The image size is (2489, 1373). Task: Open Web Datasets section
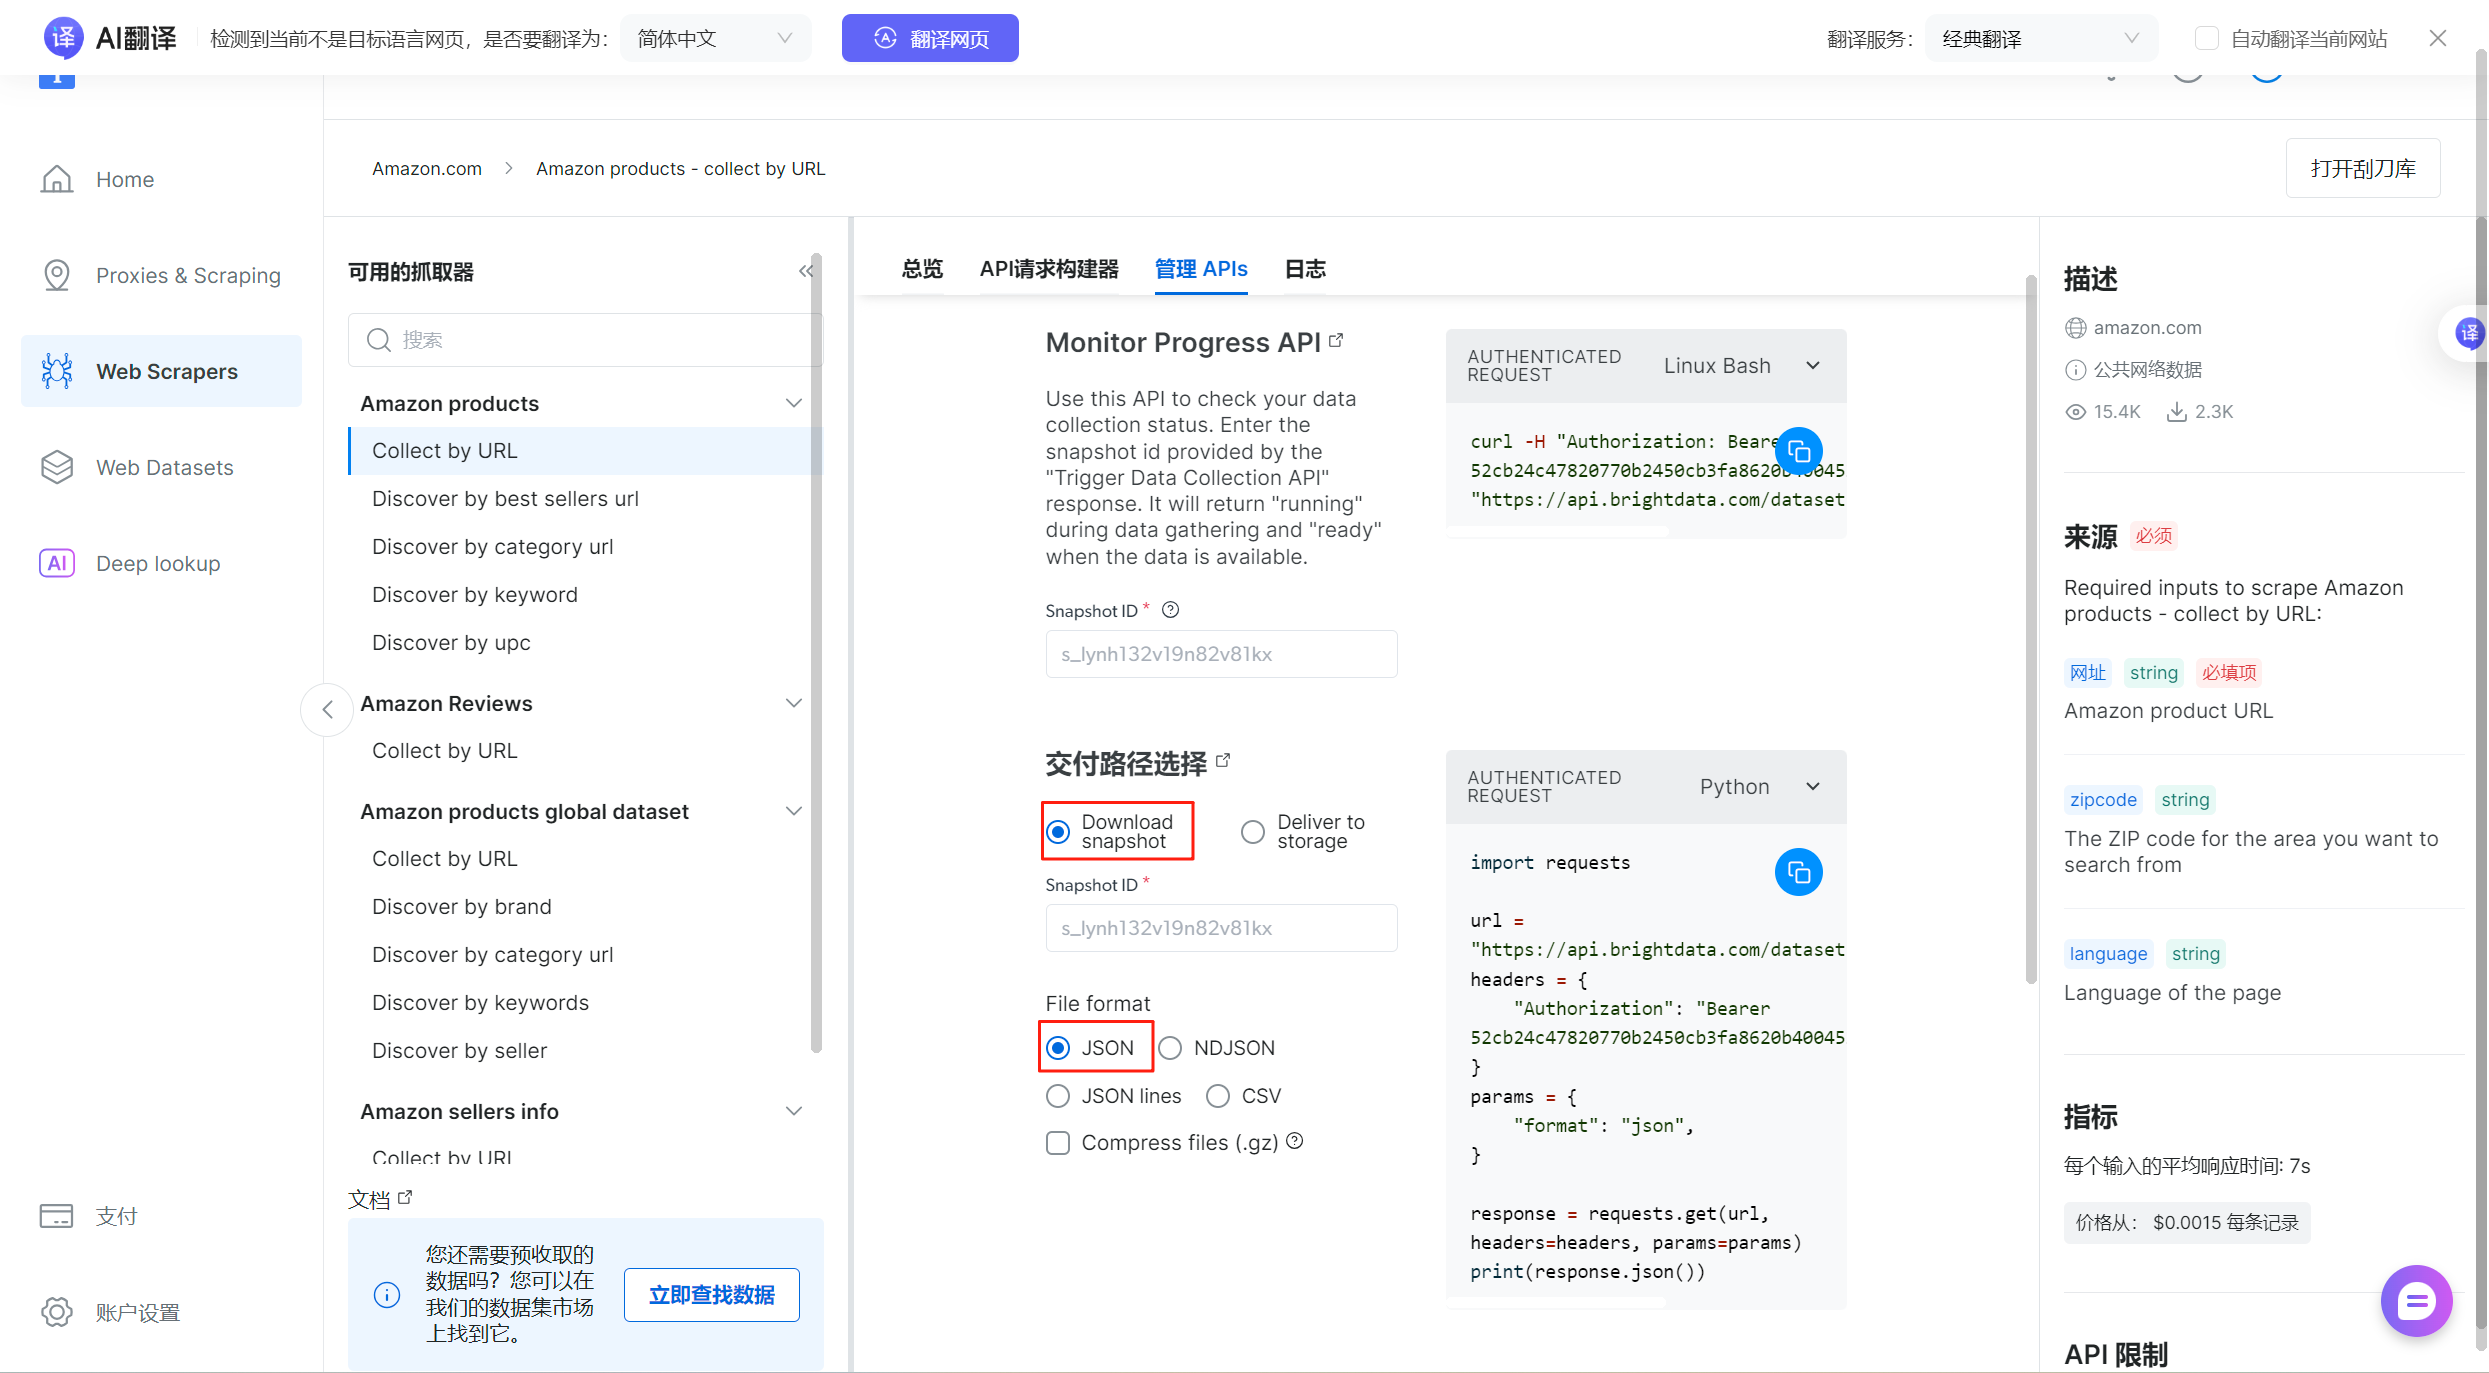click(137, 467)
